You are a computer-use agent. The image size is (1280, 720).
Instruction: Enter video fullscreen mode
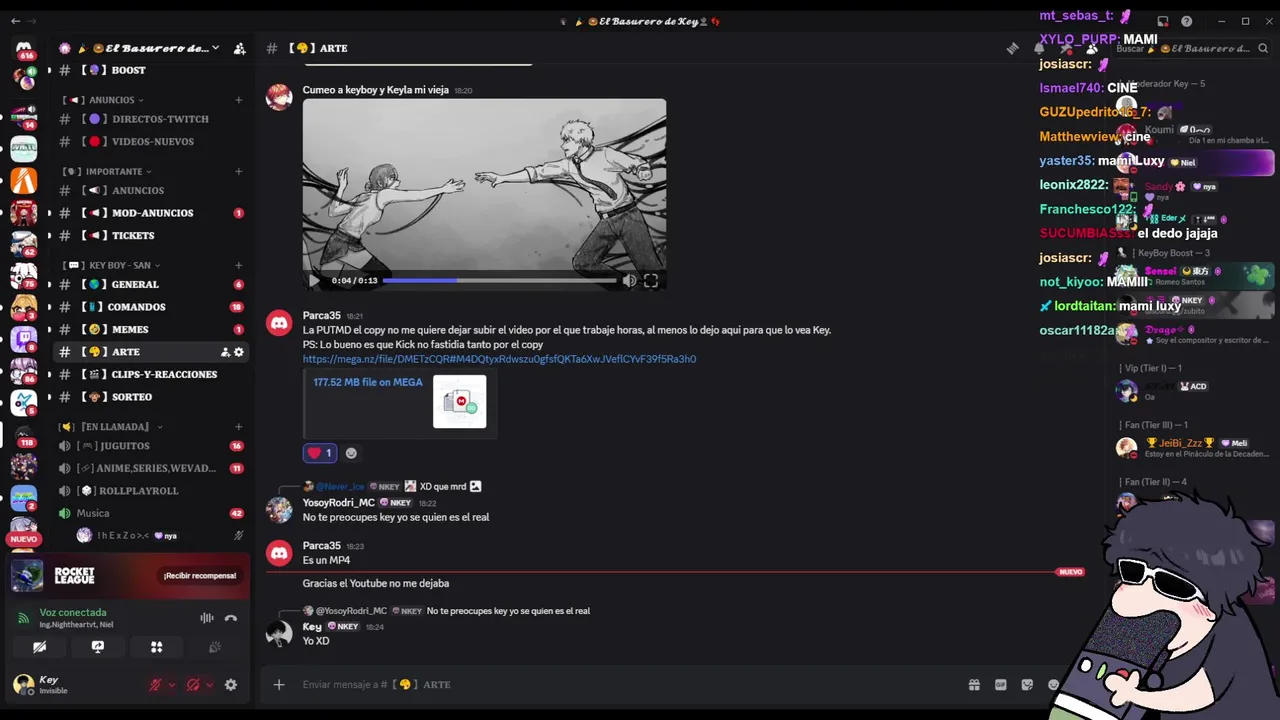coord(651,281)
